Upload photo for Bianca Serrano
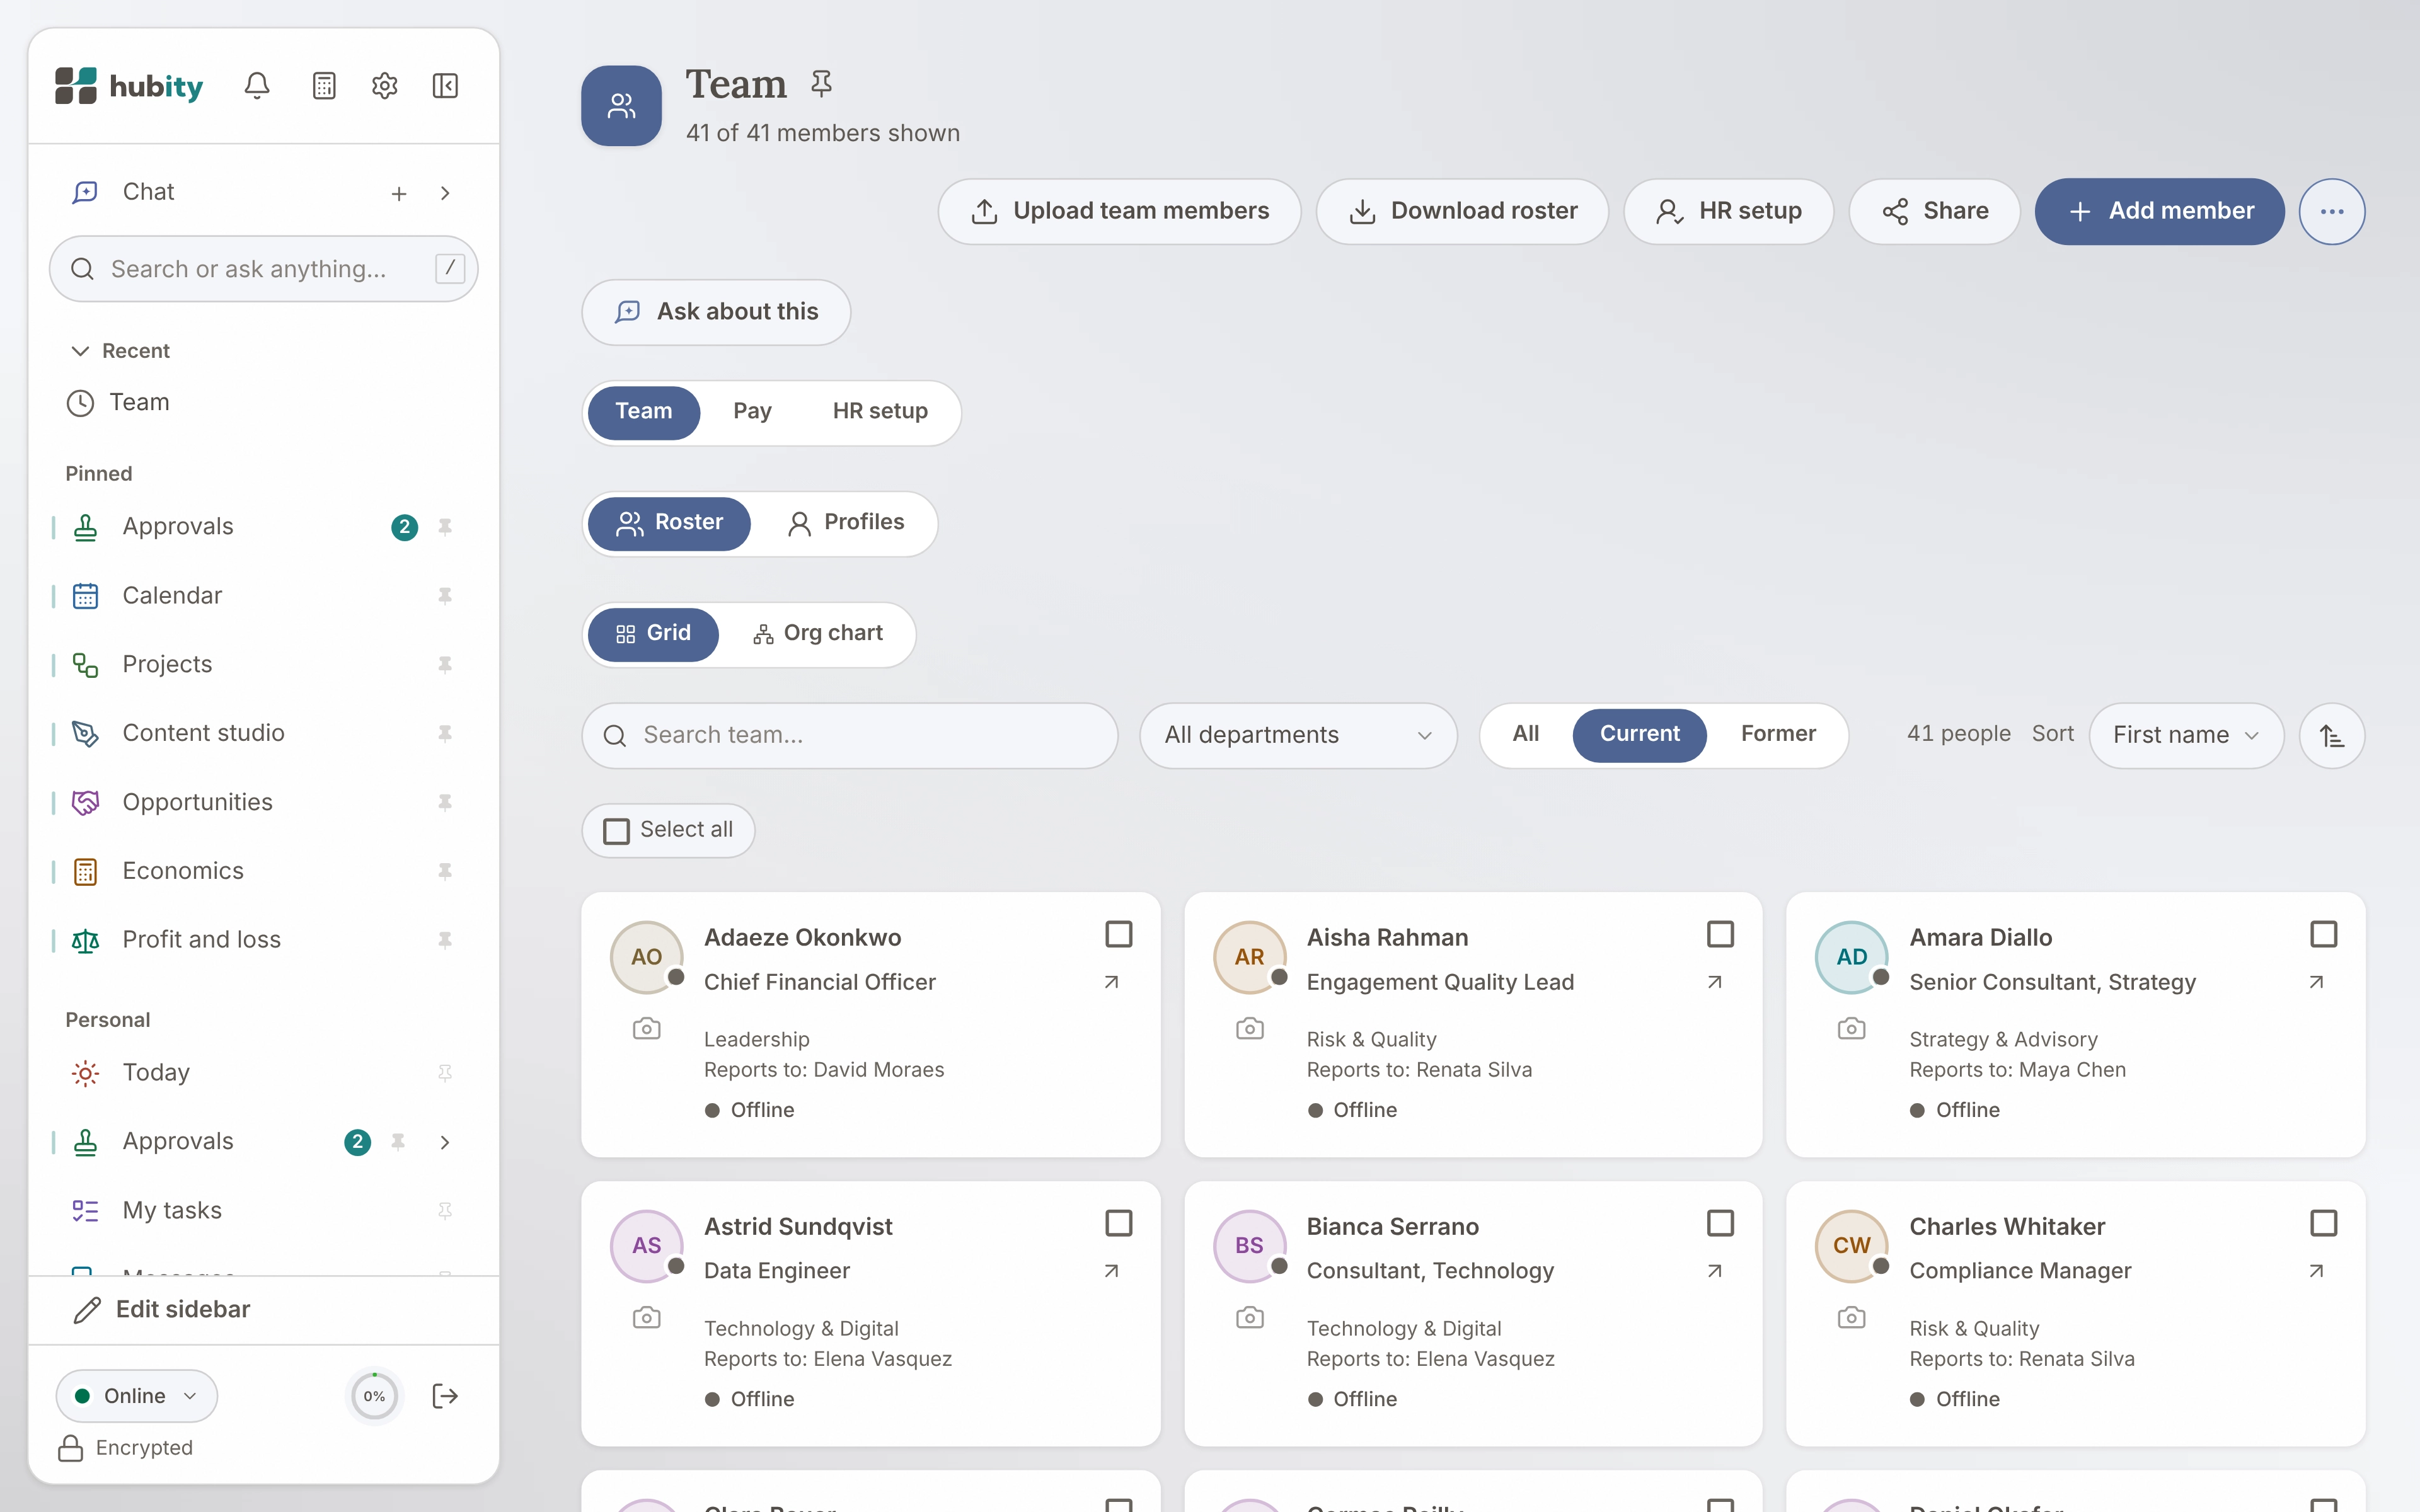Screen dimensions: 2420x1512 (x=1250, y=1317)
